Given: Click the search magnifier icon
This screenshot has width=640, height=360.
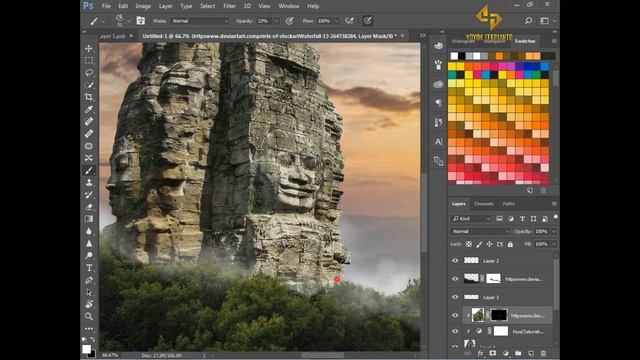Looking at the screenshot, I should [x=528, y=20].
